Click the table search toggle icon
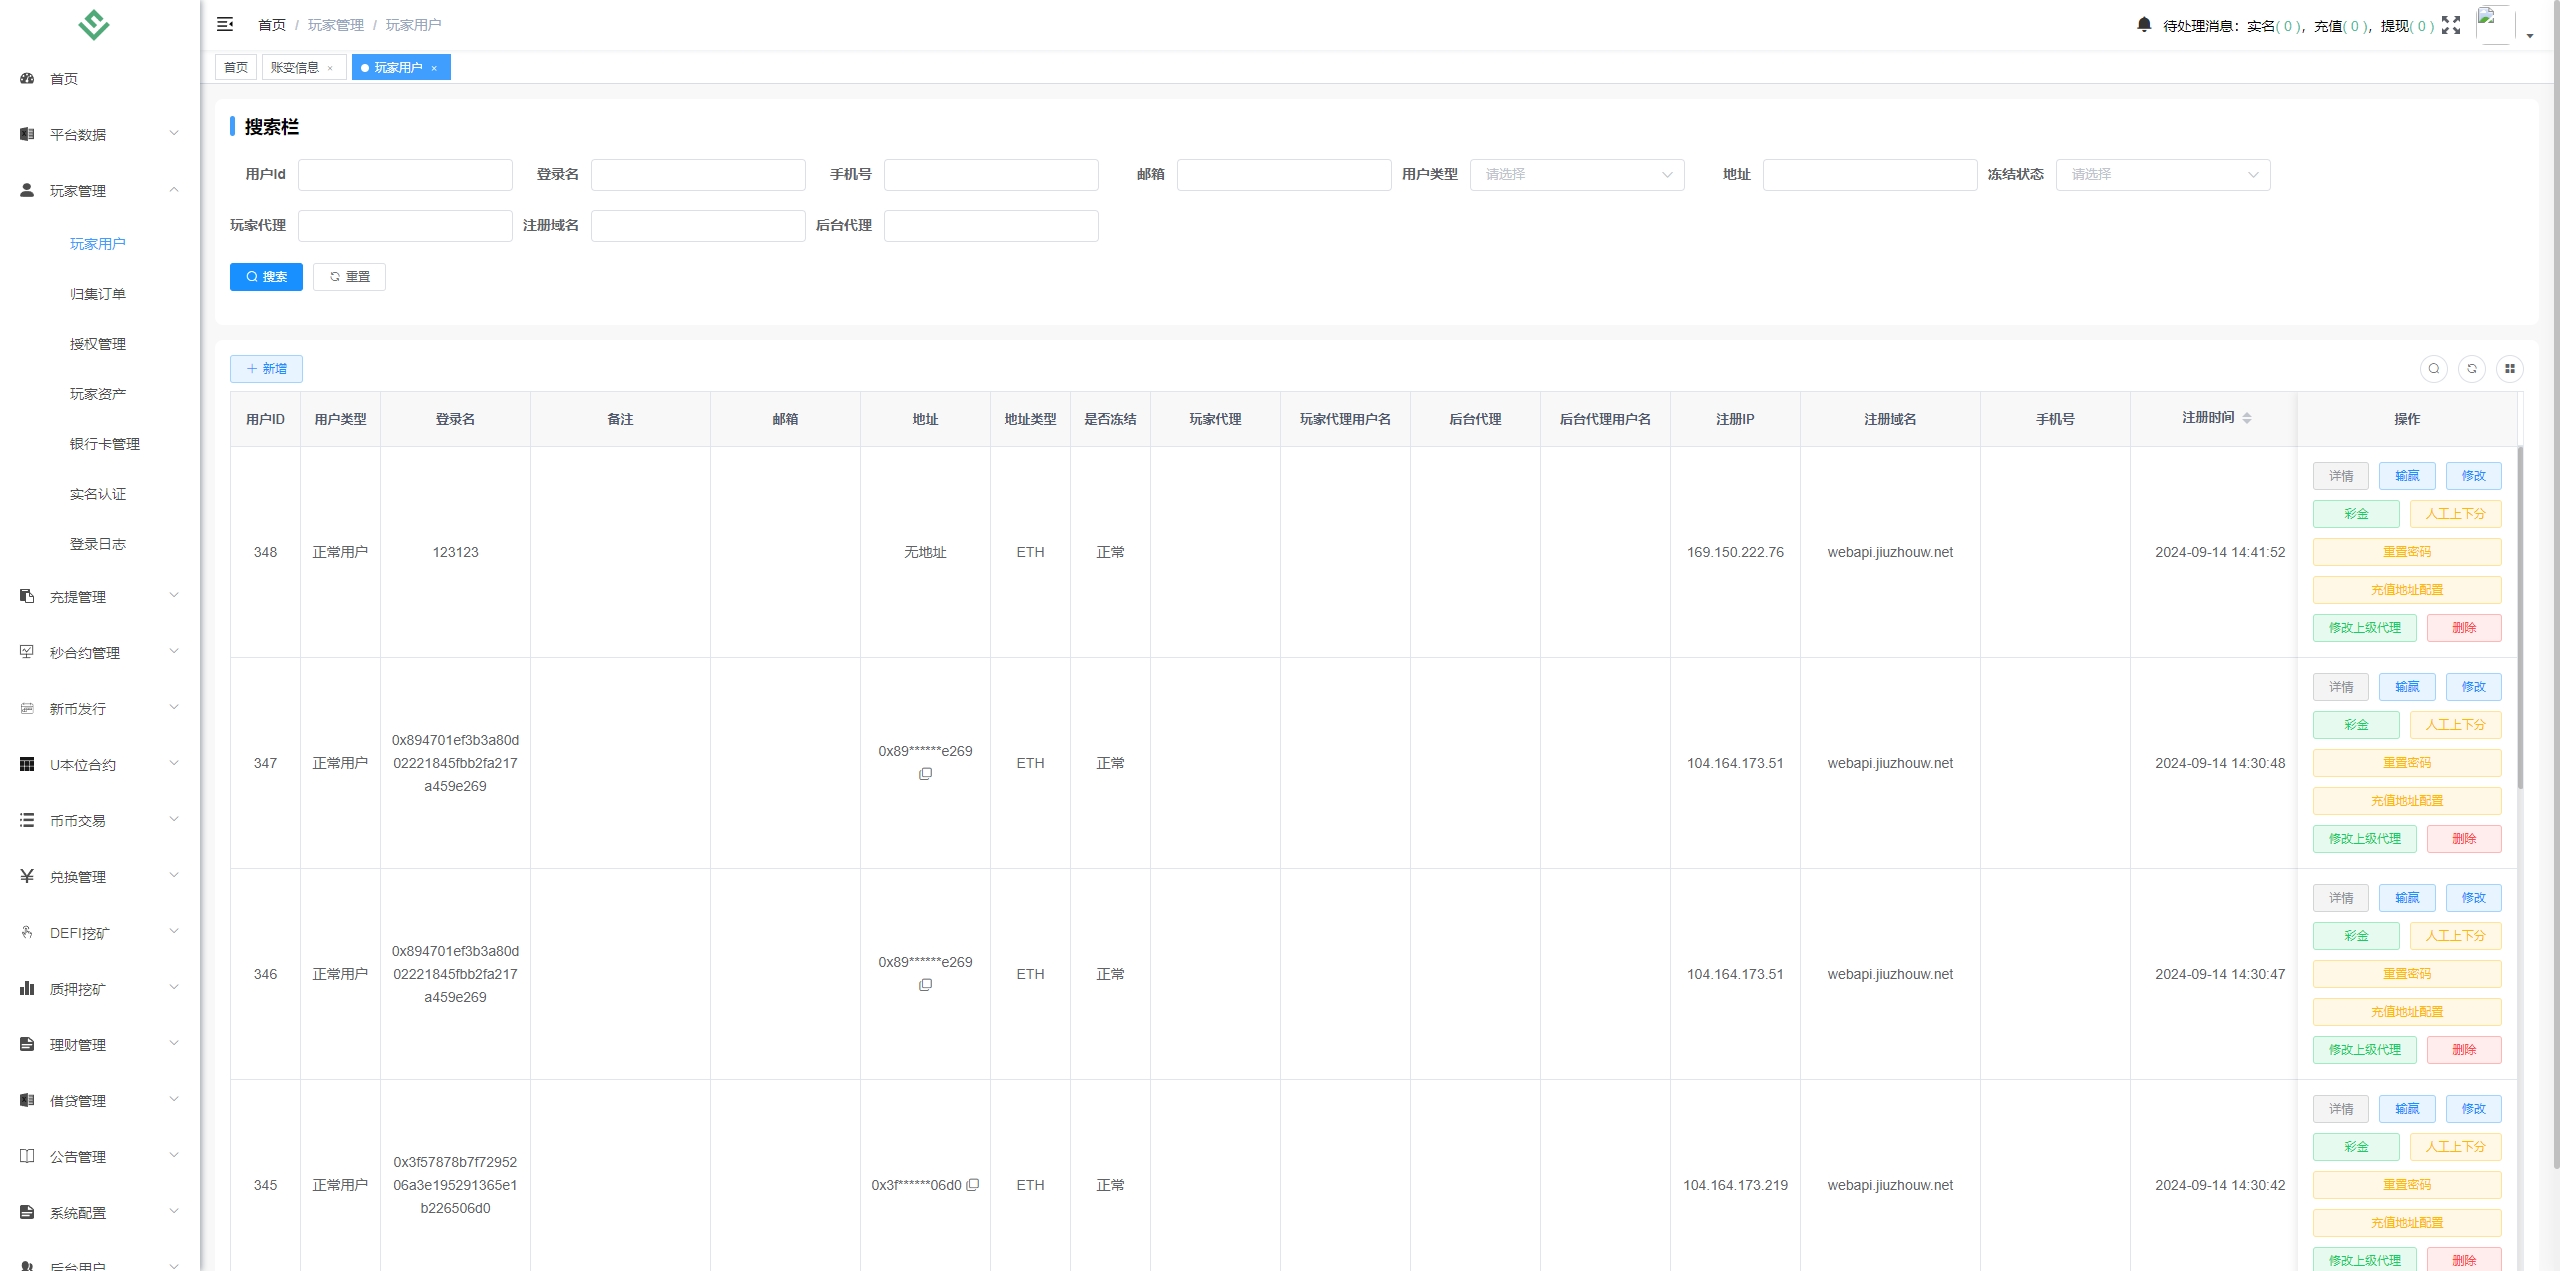2560x1271 pixels. click(2433, 369)
